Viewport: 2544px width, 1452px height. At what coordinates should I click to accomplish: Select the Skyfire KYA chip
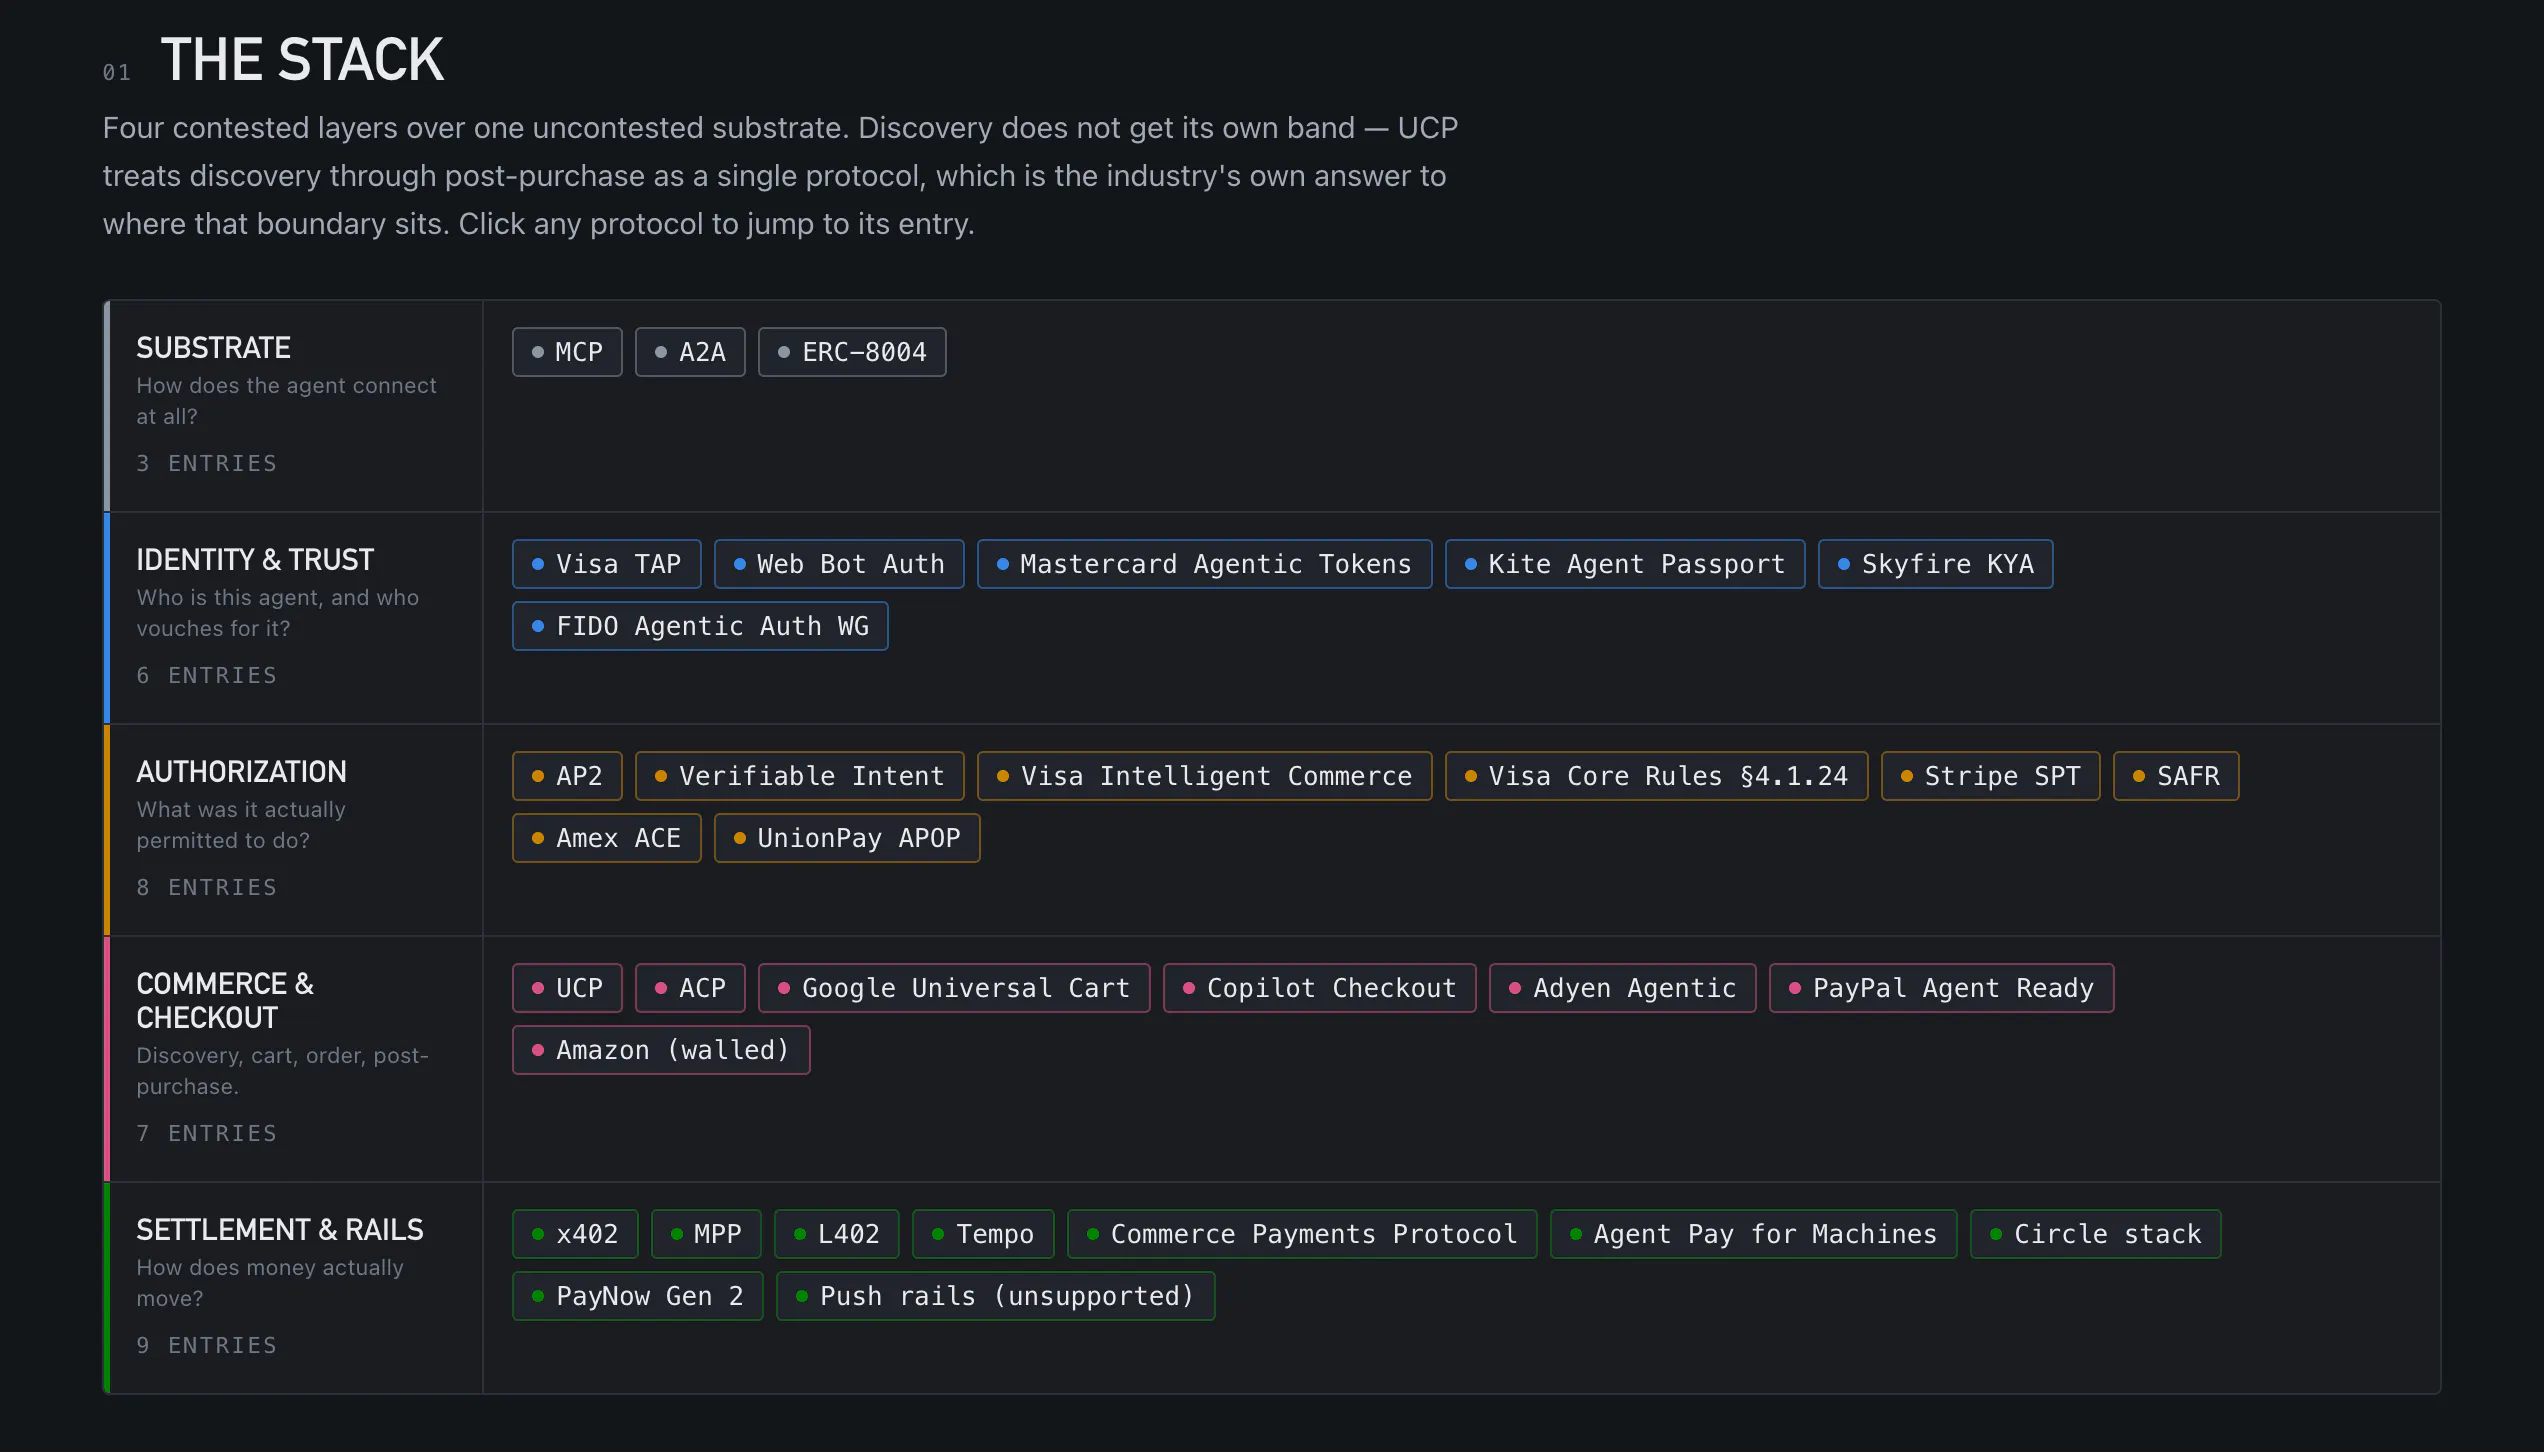[x=1935, y=564]
